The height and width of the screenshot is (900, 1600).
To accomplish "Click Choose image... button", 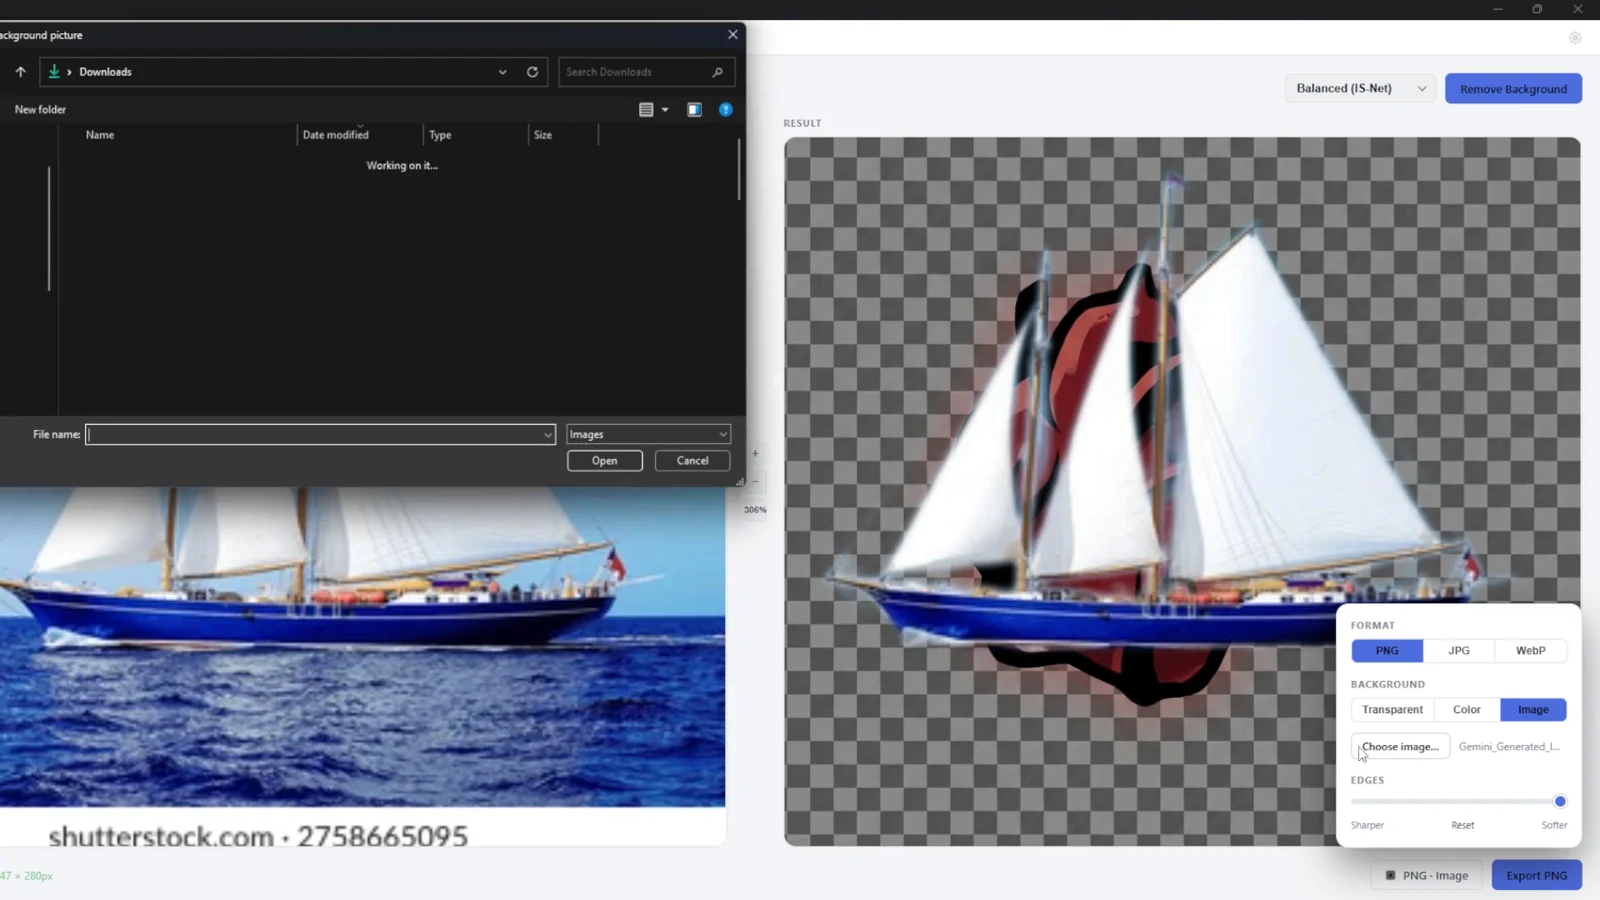I will click(x=1400, y=747).
